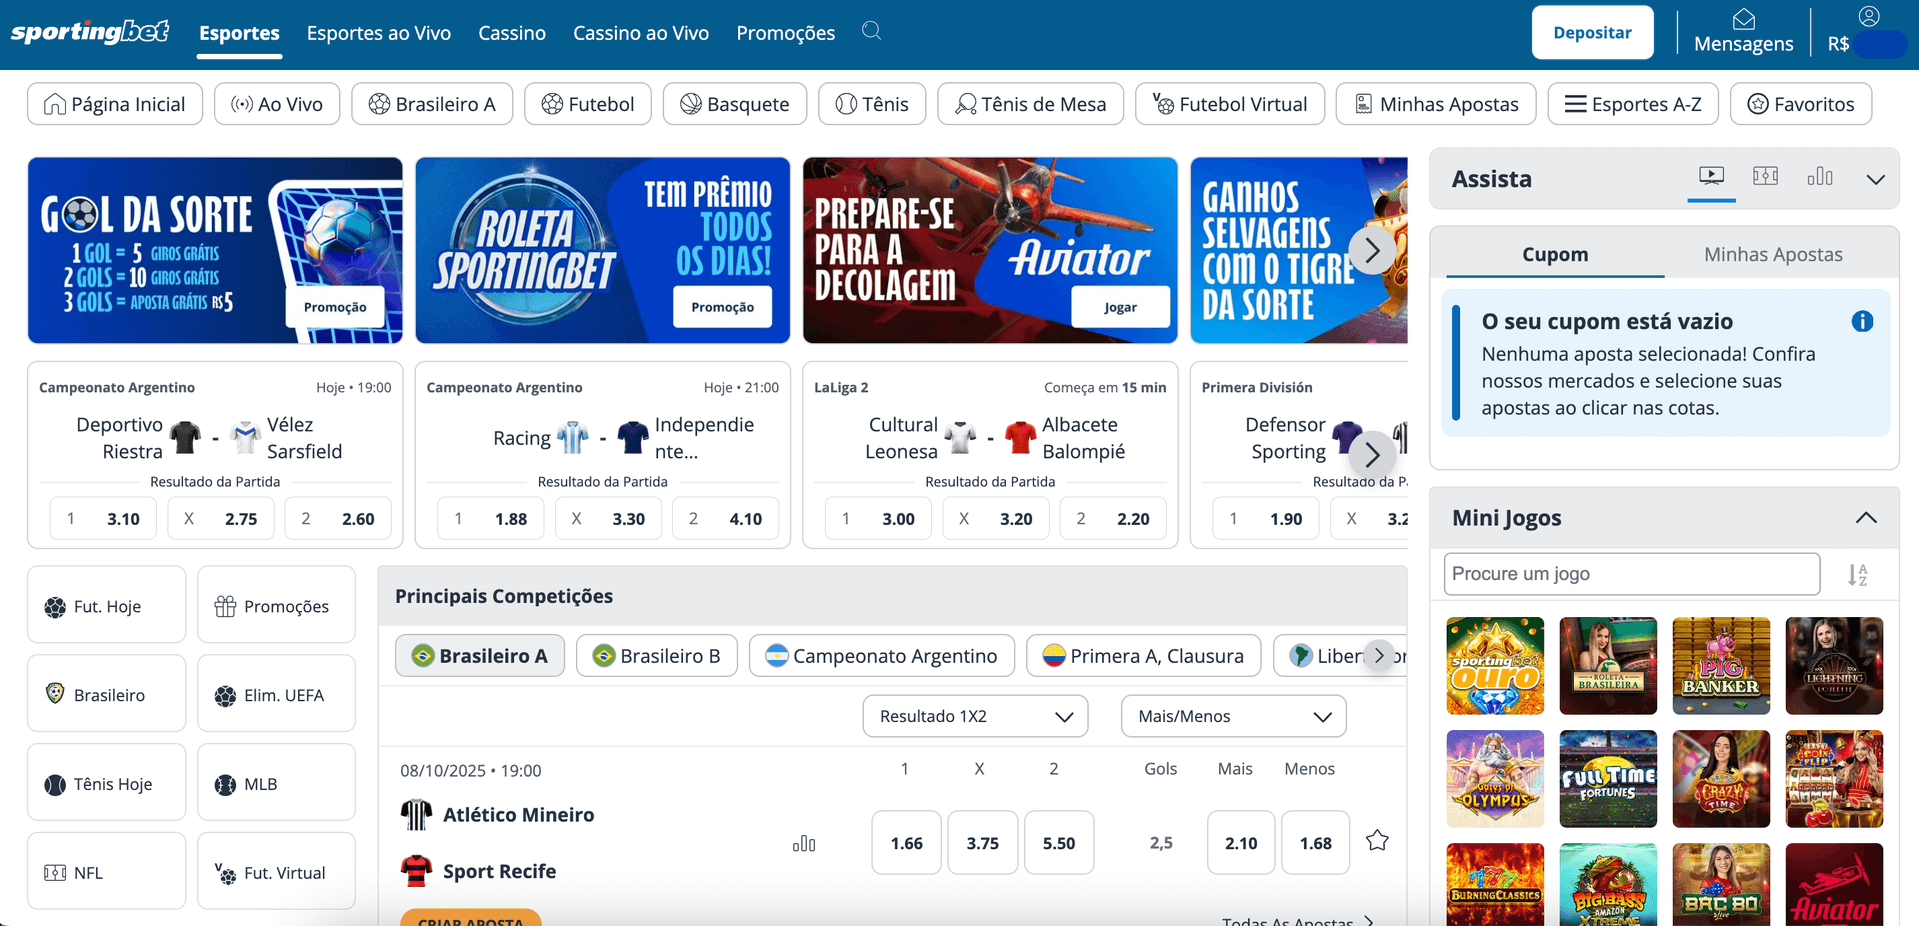The height and width of the screenshot is (926, 1919).
Task: Click the Procure um jogo search field
Action: [x=1632, y=574]
